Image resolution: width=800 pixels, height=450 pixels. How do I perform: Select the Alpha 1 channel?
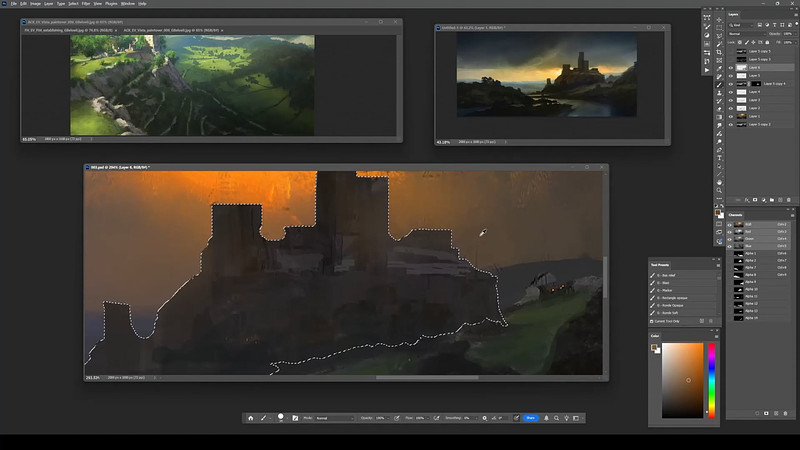tap(759, 254)
